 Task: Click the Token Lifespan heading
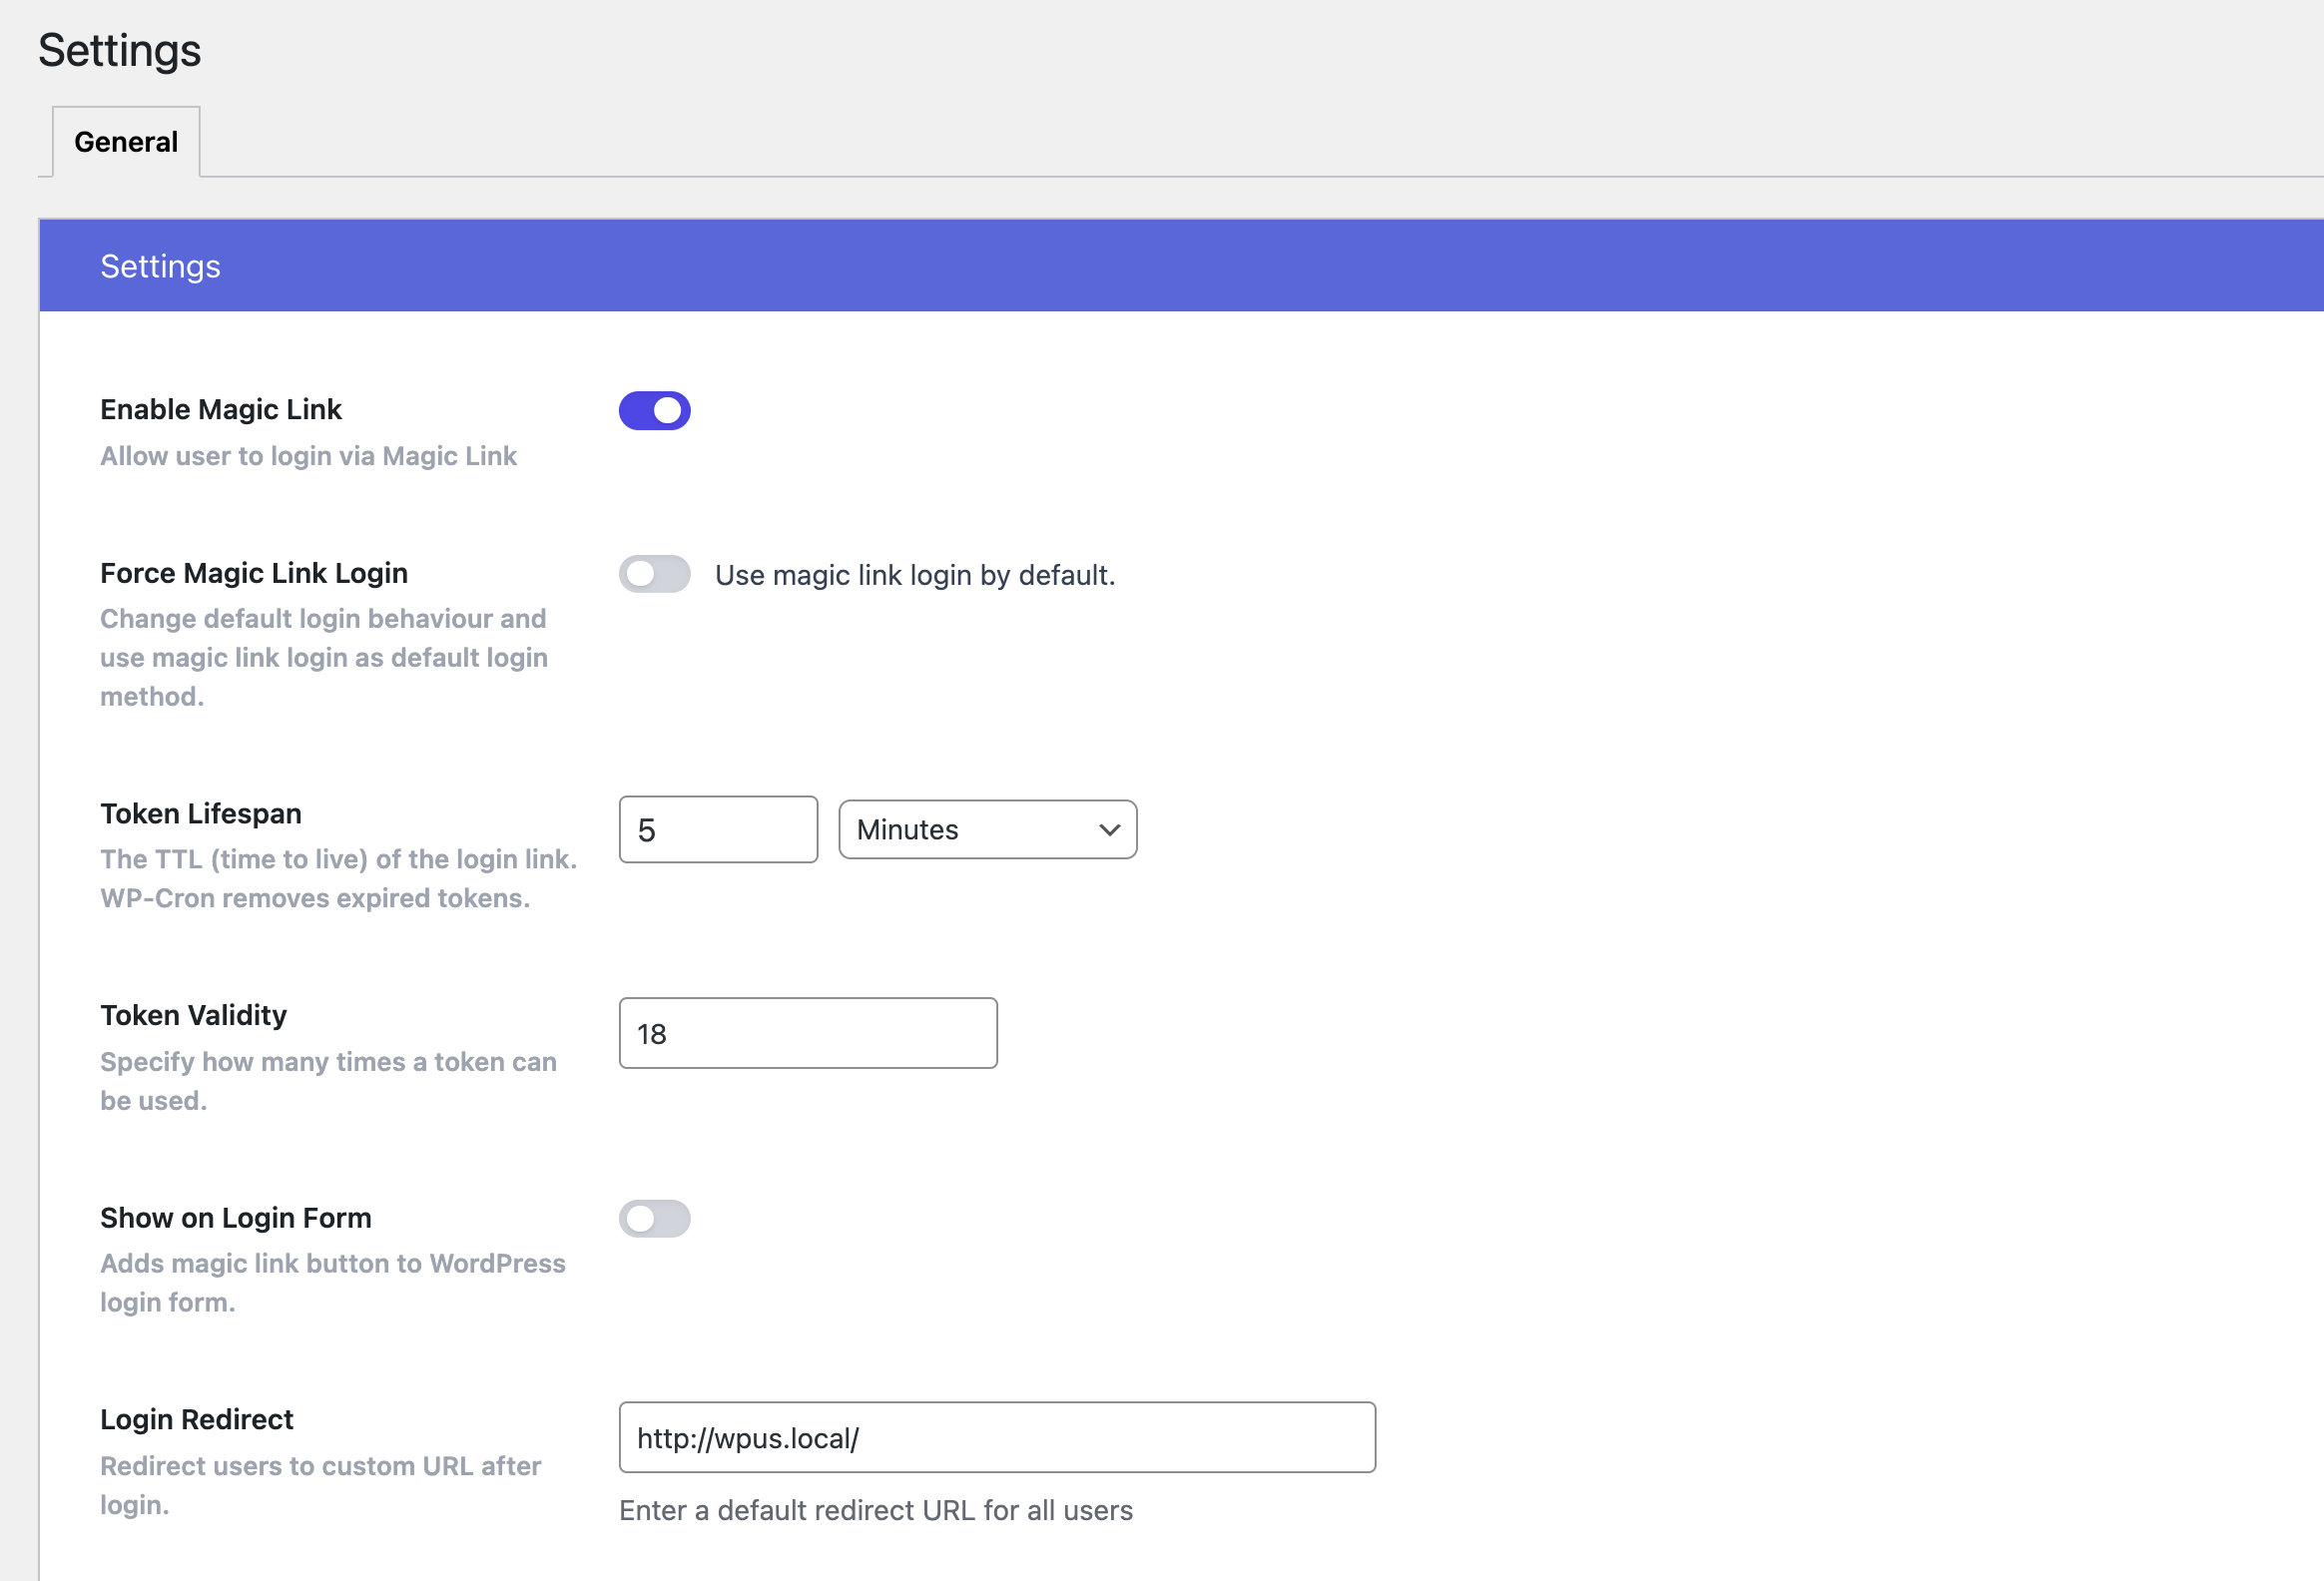pos(200,813)
